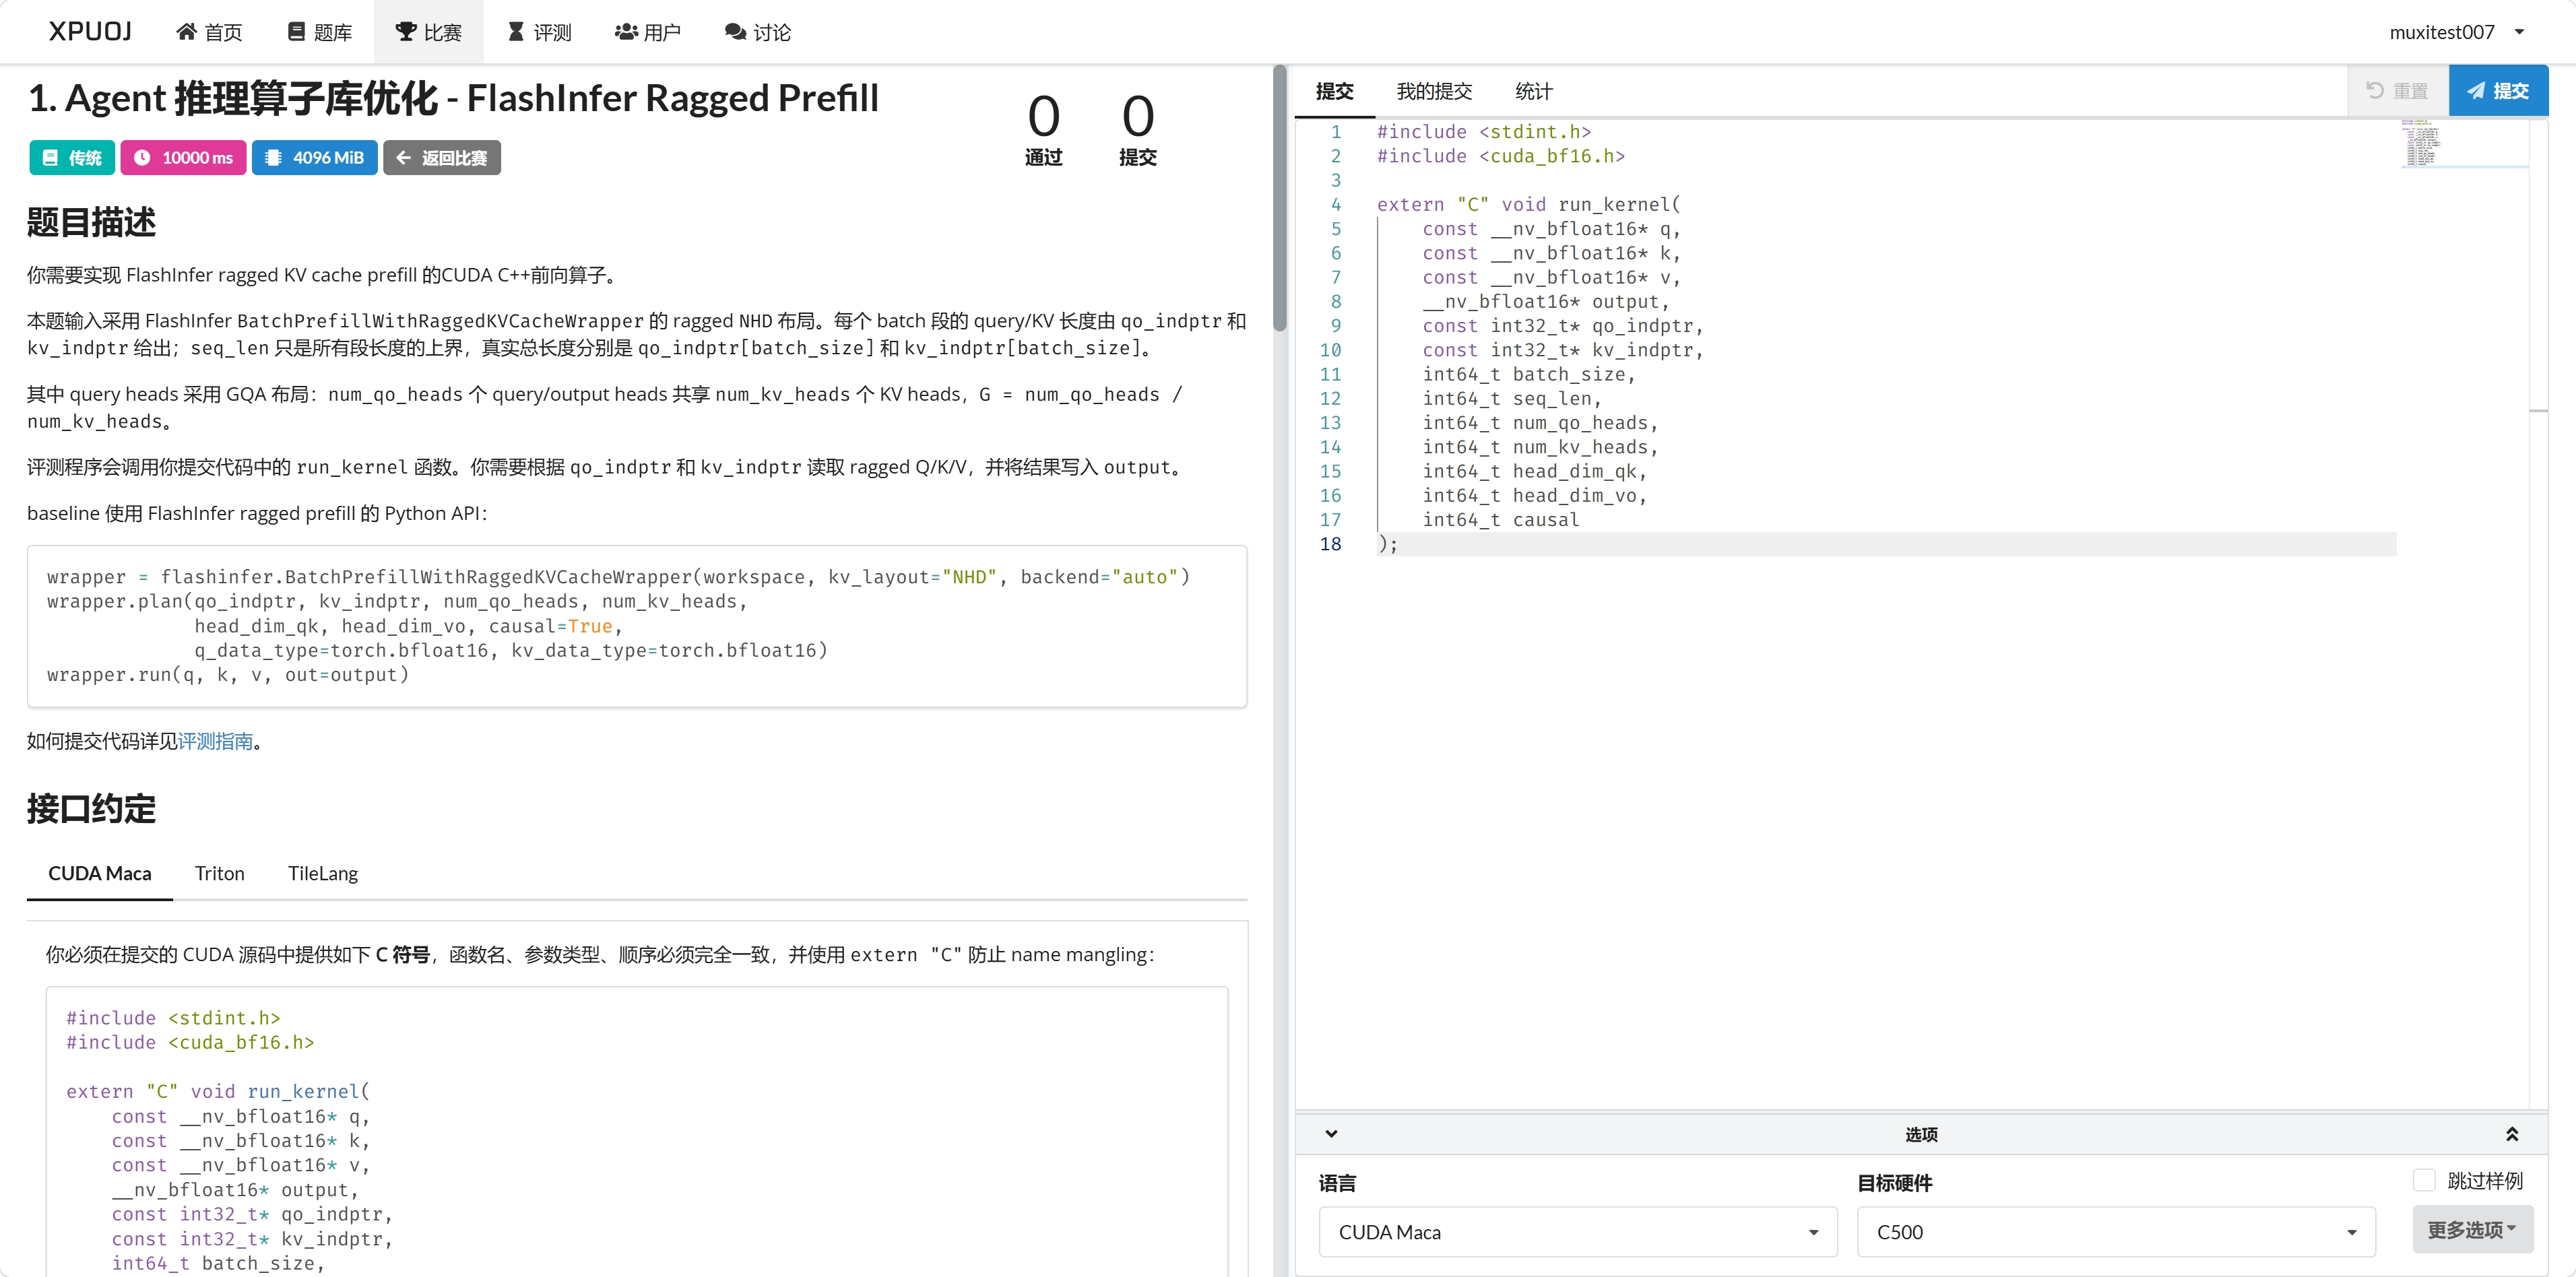Click the 目标硬件 label in the options panel
Screen dimensions: 2576x1277
pos(1895,1183)
